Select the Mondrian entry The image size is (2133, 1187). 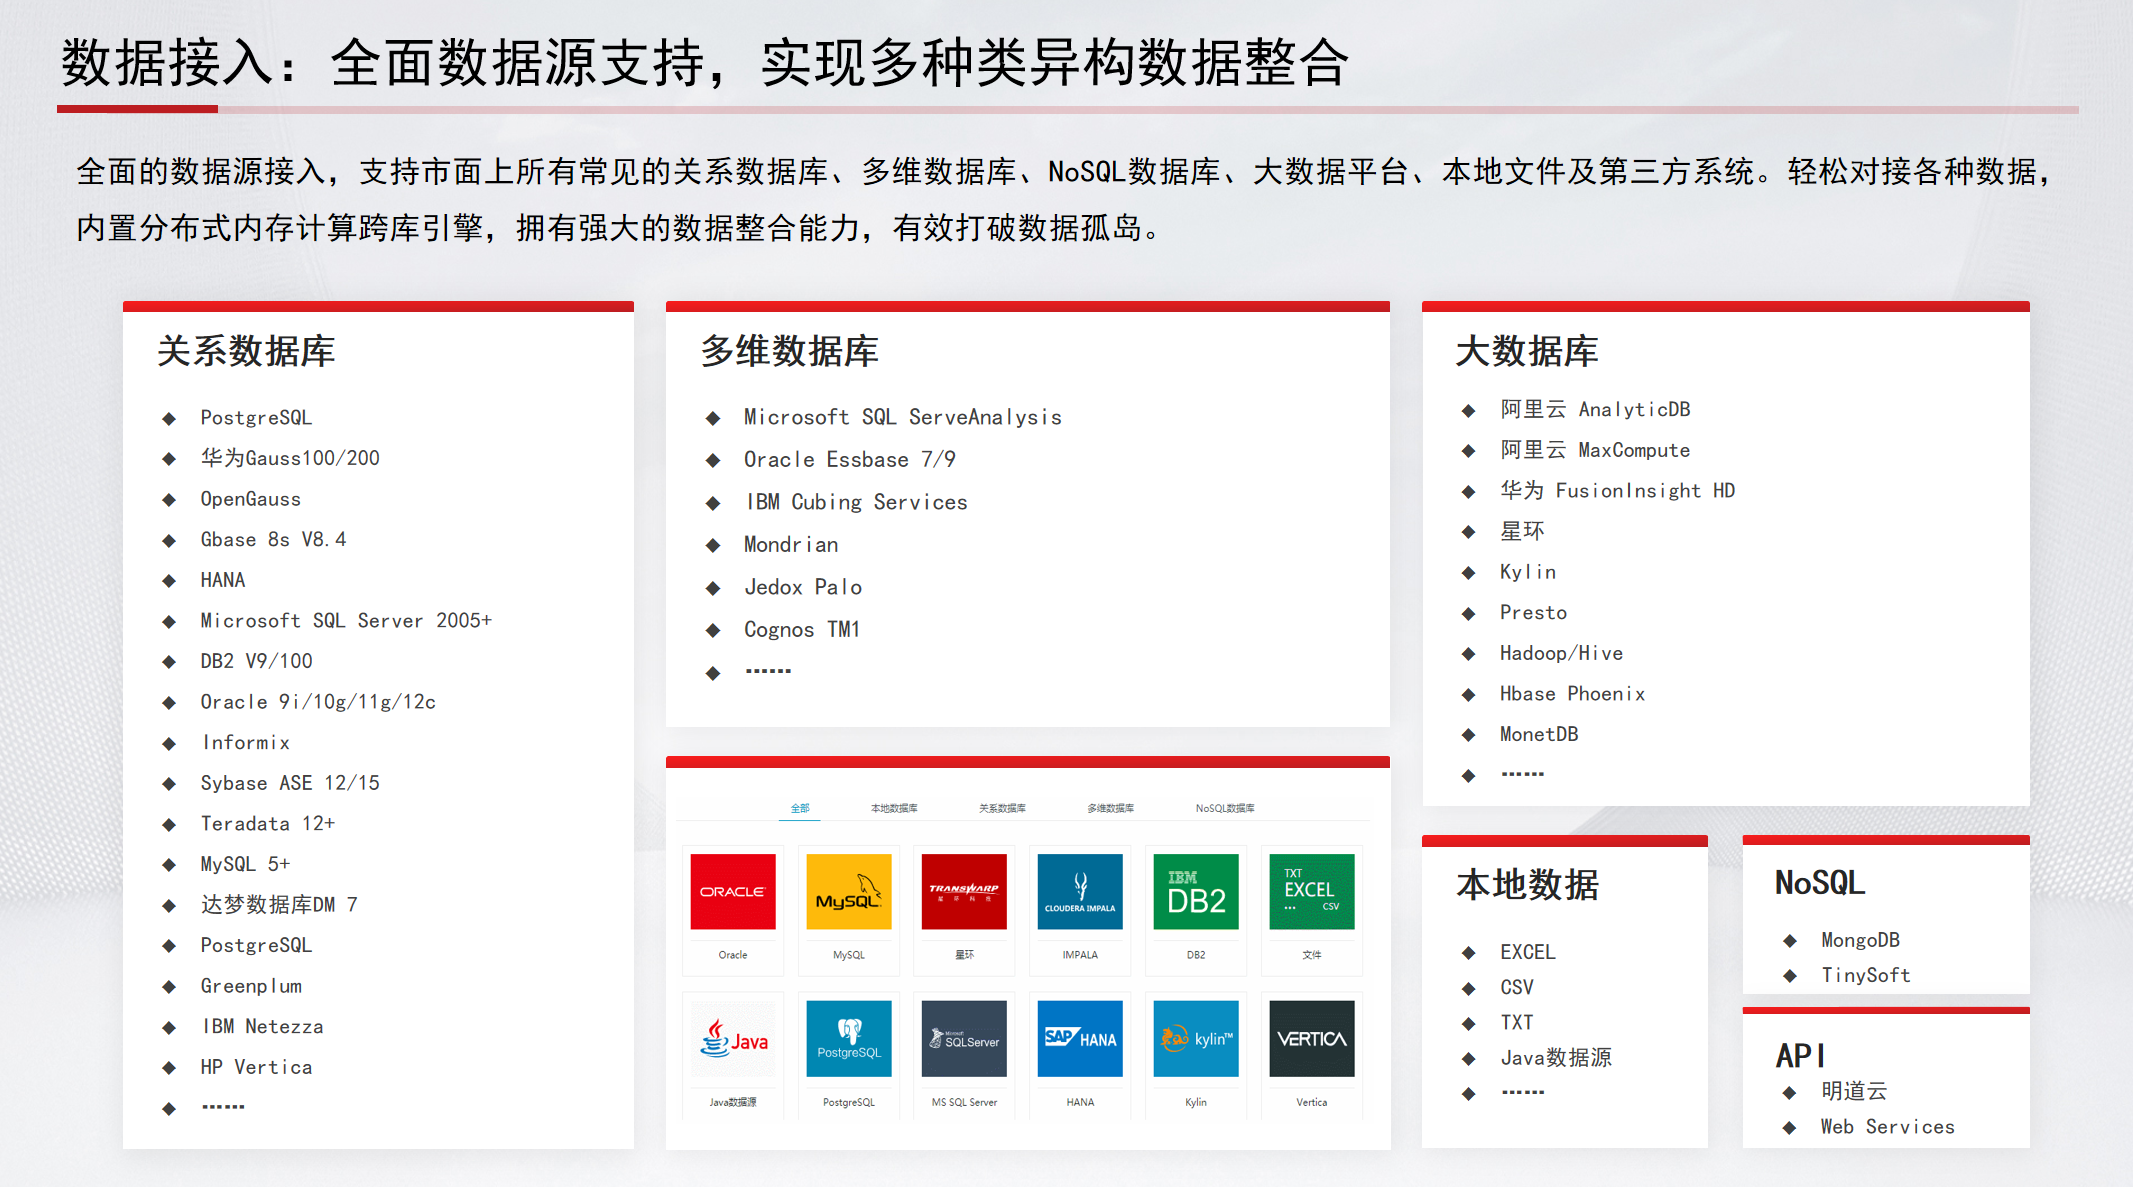click(791, 545)
